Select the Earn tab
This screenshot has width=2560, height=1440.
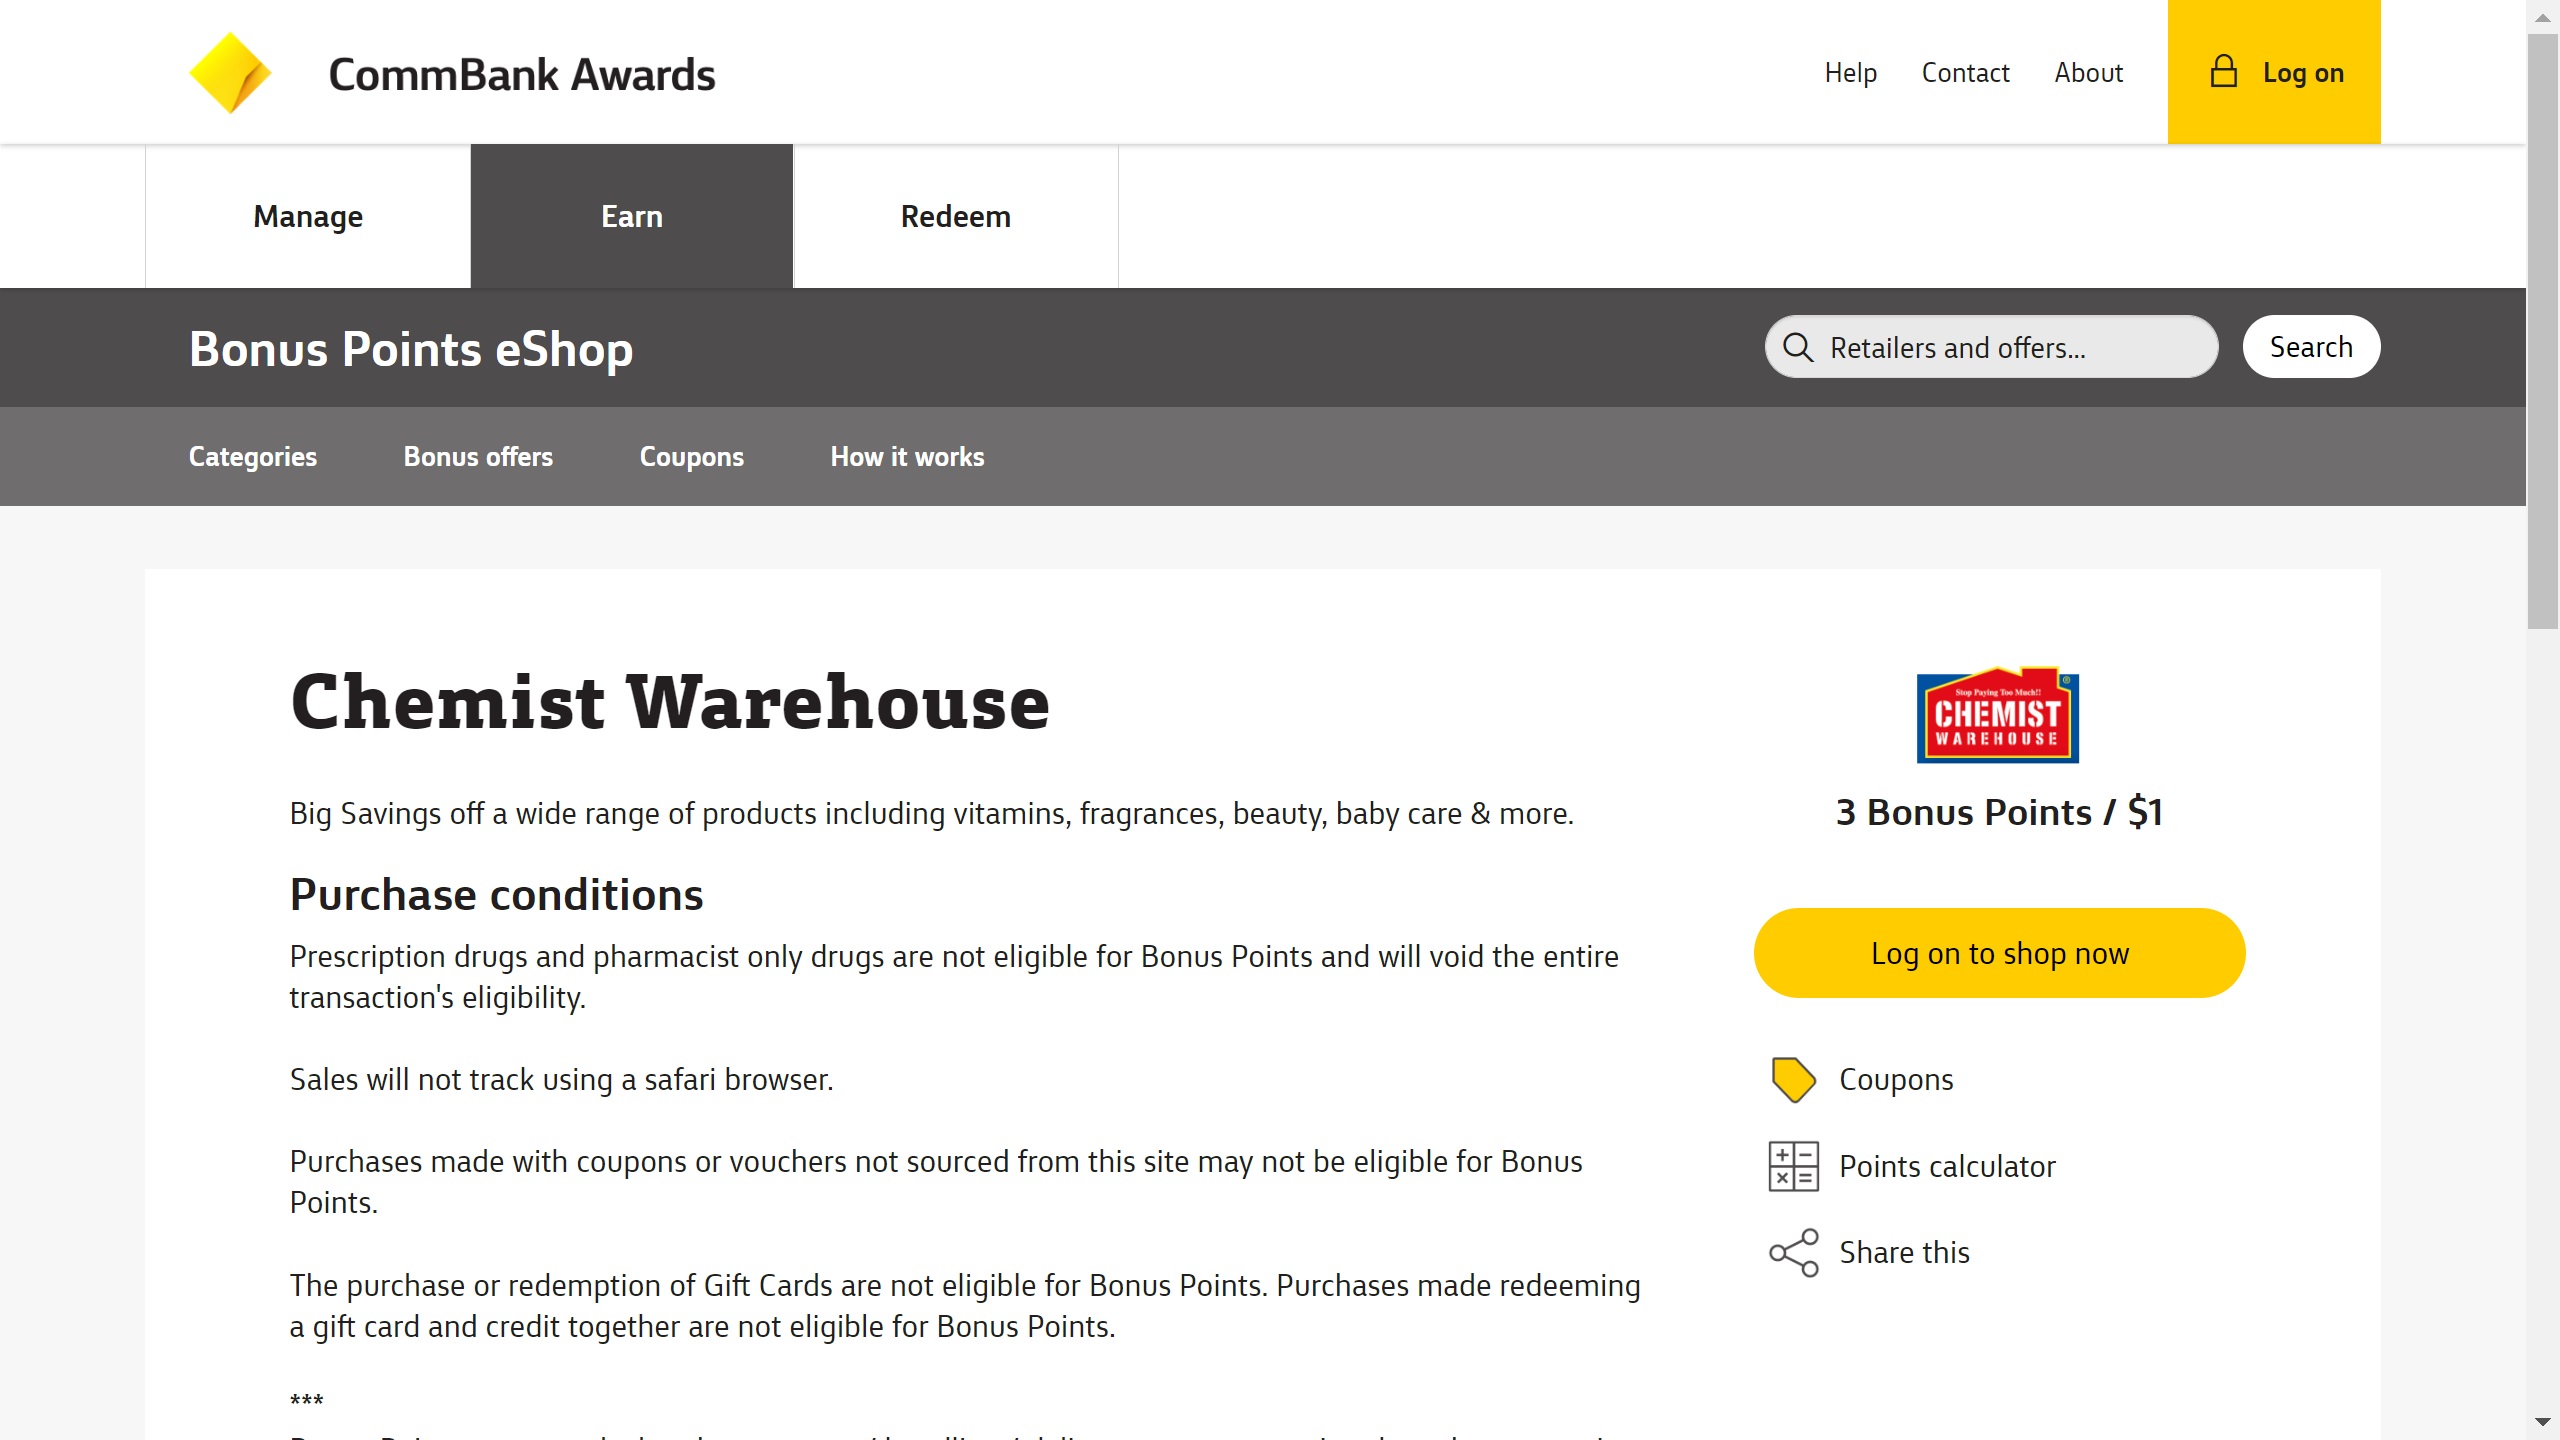click(632, 216)
